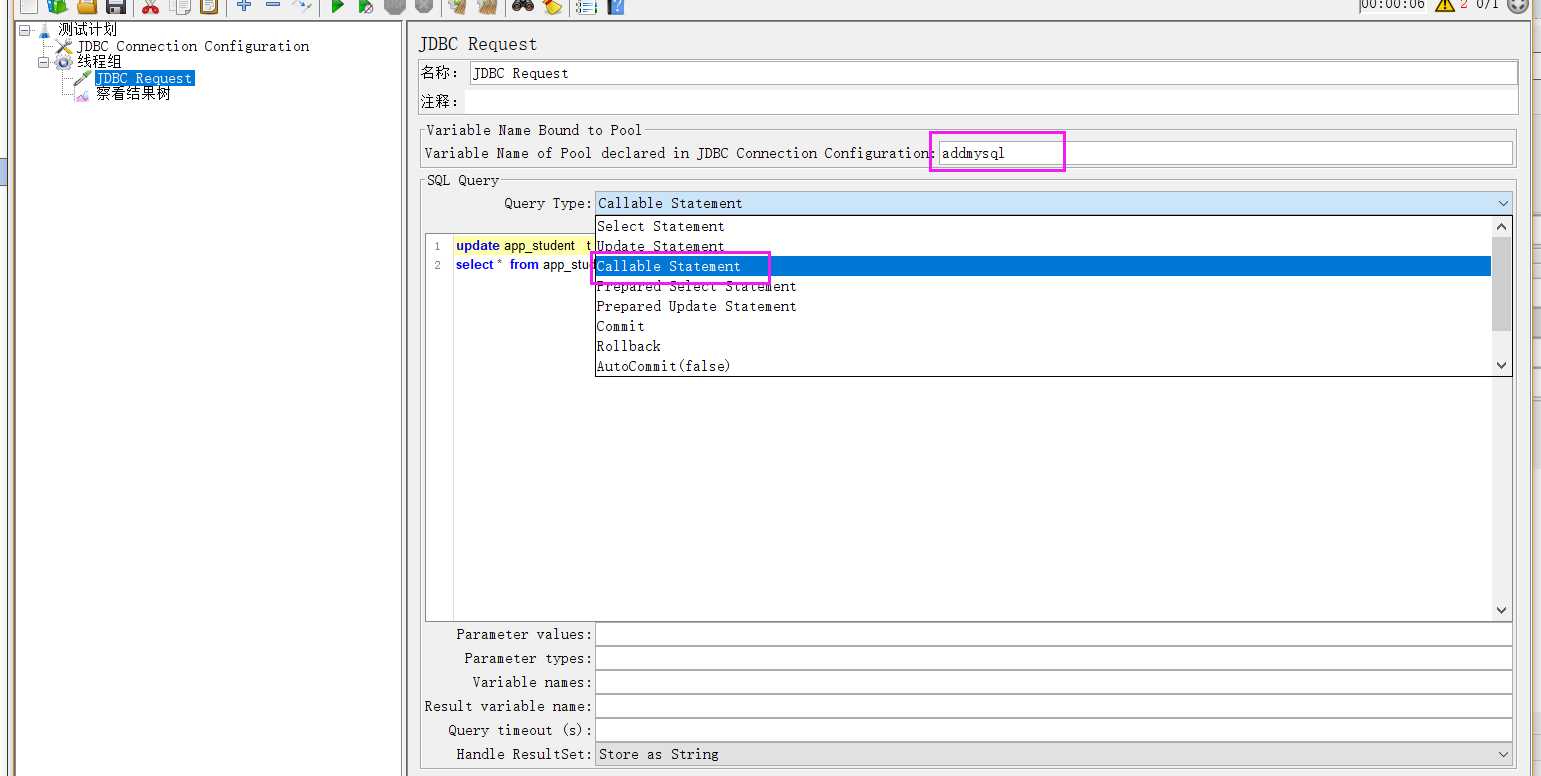1541x776 pixels.
Task: Open Search with binoculars icon
Action: click(523, 6)
